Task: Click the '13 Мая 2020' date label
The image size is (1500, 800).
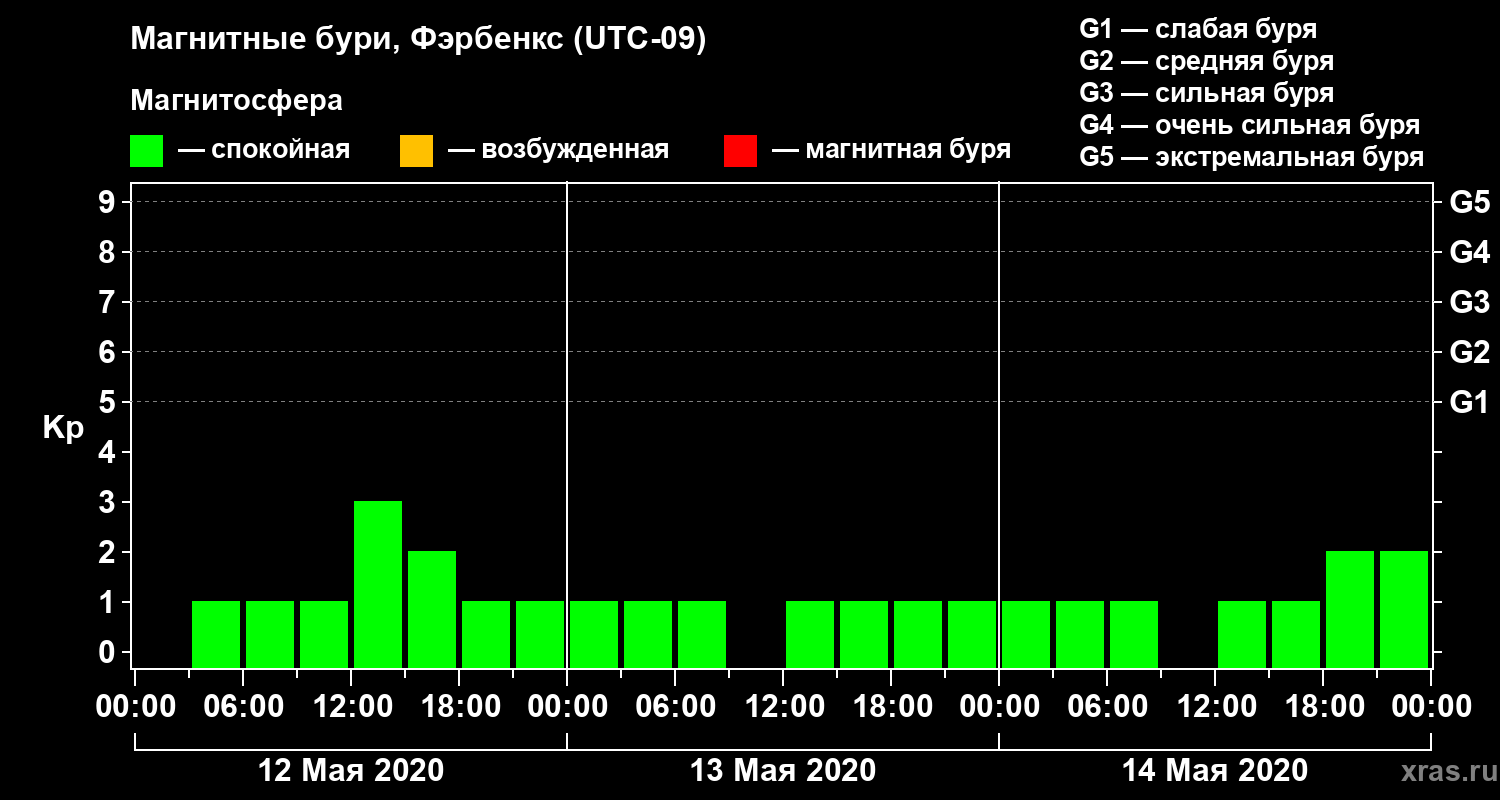Action: (x=783, y=771)
